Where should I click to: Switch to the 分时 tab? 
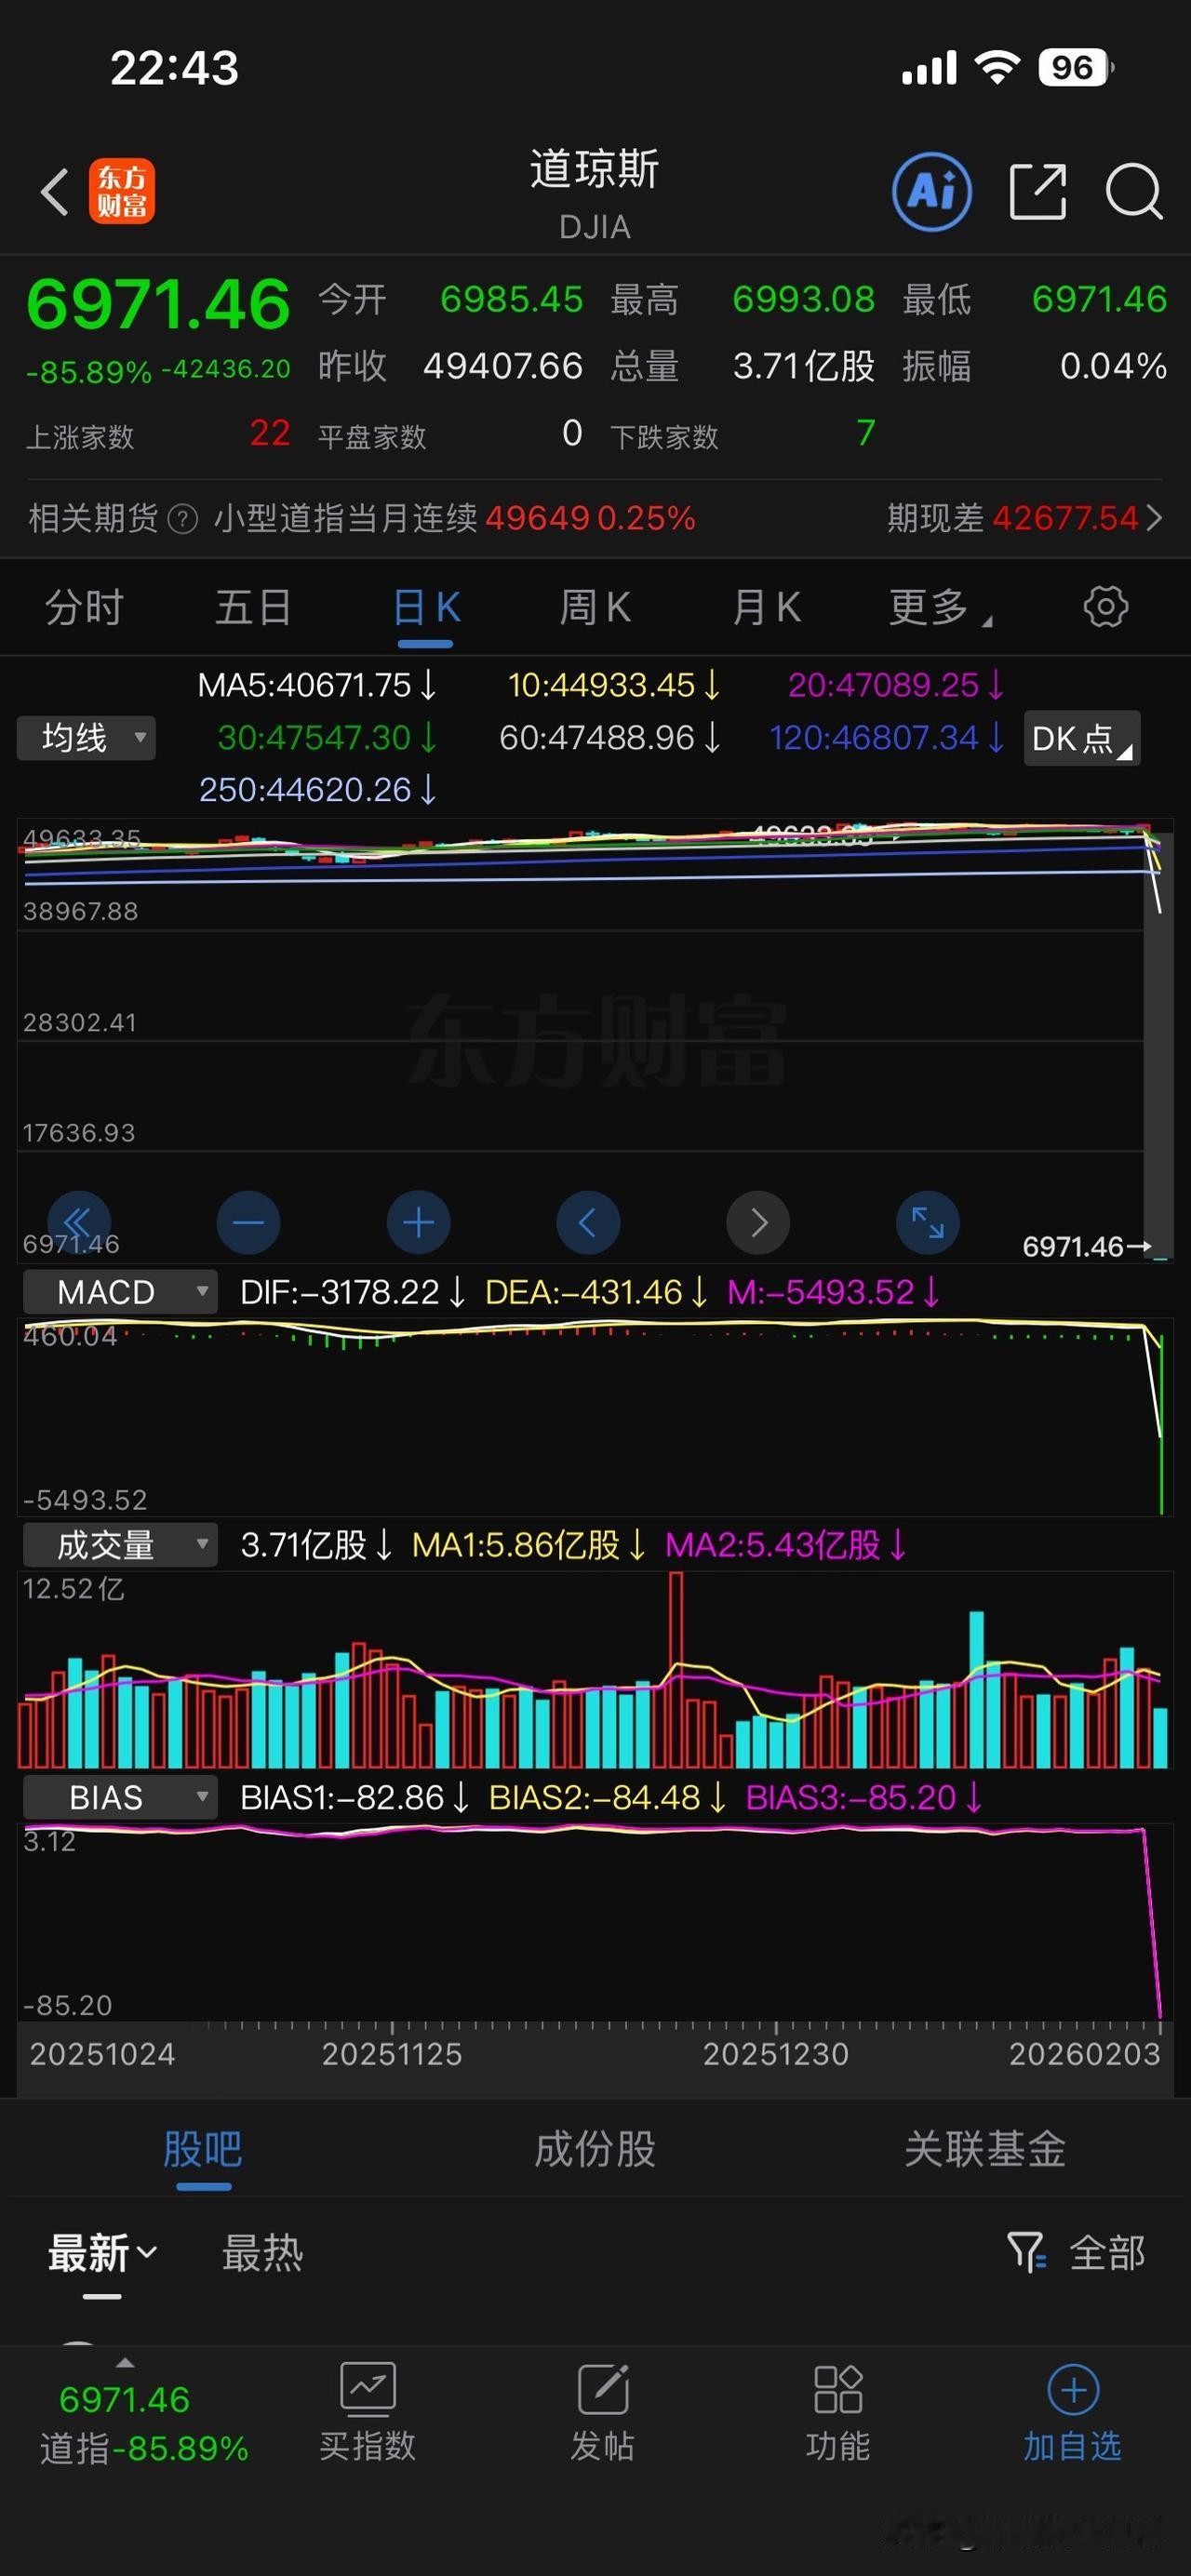tap(84, 607)
